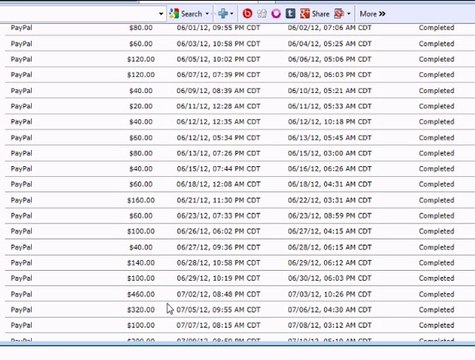Screen dimensions: 475x360
Task: Click the purple circle toolbar icon
Action: [x=276, y=14]
